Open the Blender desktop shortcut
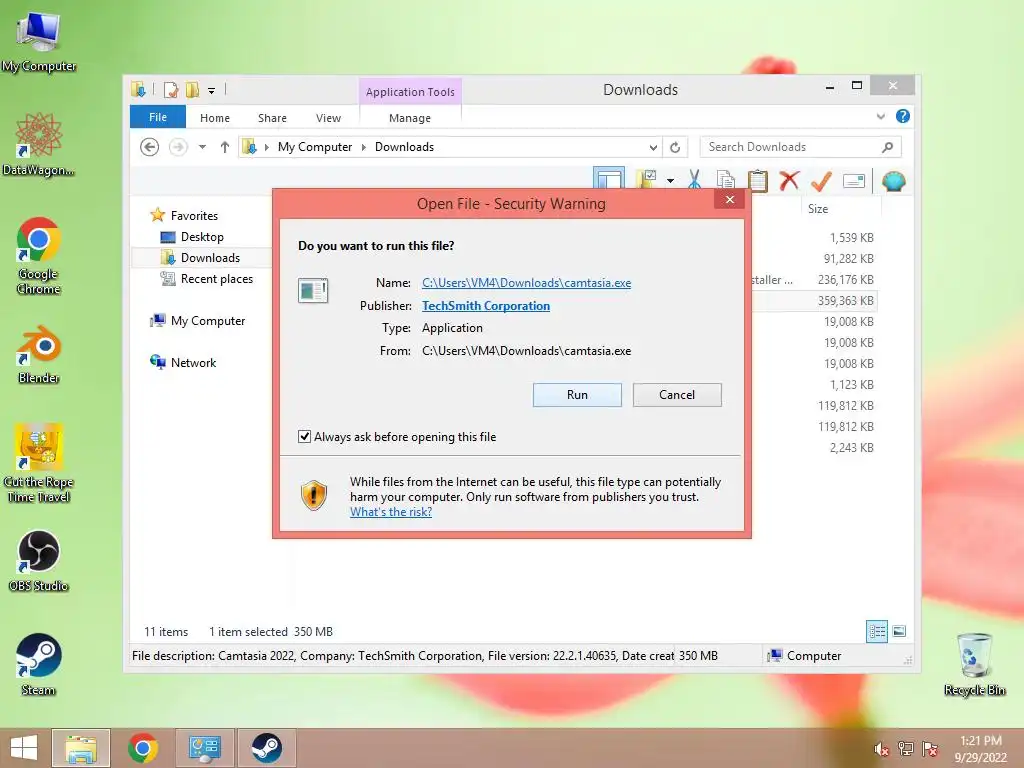The height and width of the screenshot is (768, 1024). [x=39, y=353]
